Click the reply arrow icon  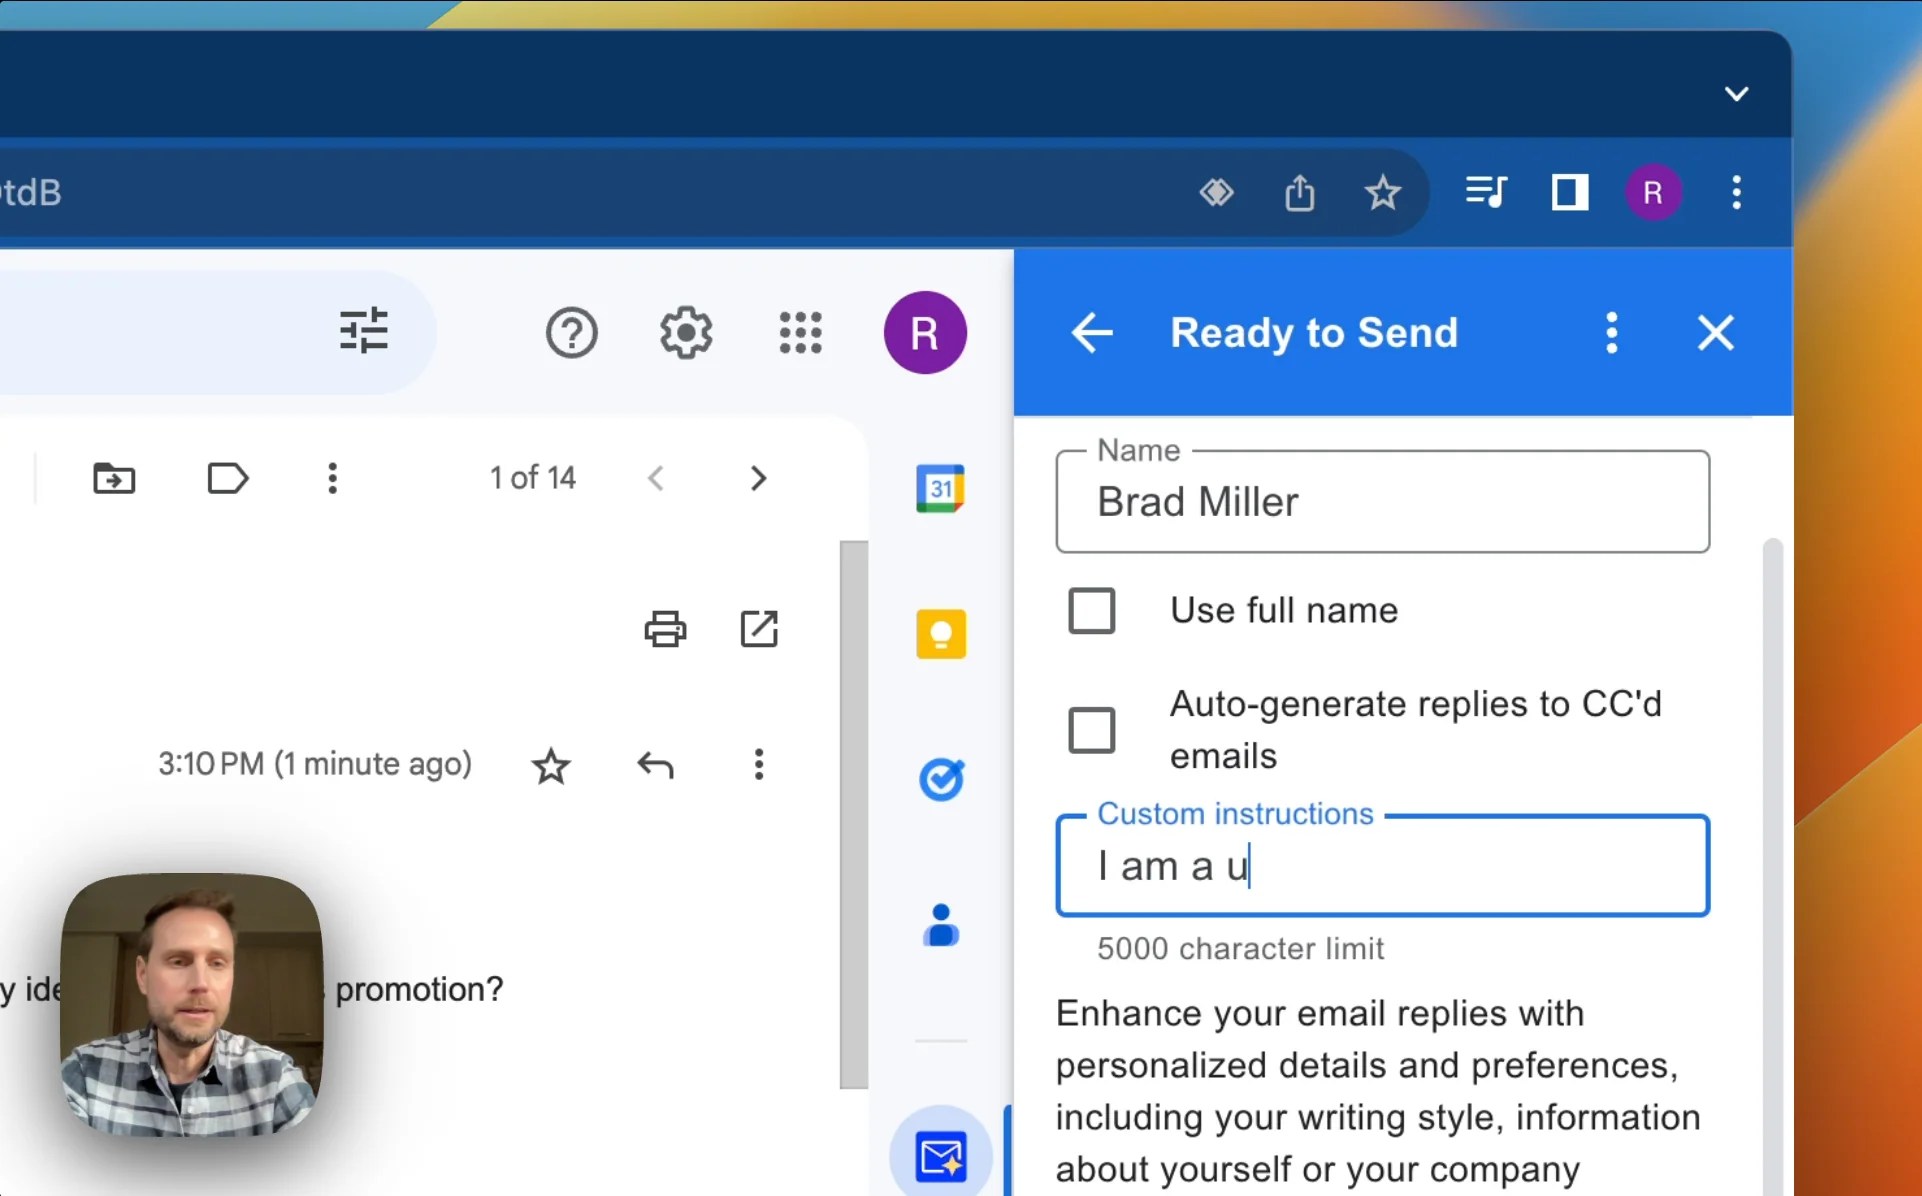point(655,765)
